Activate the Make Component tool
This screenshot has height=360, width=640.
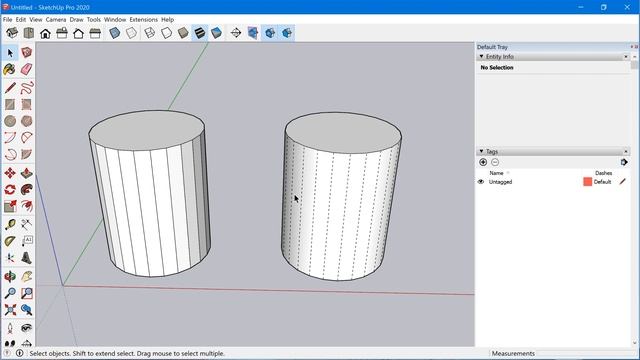(x=27, y=53)
